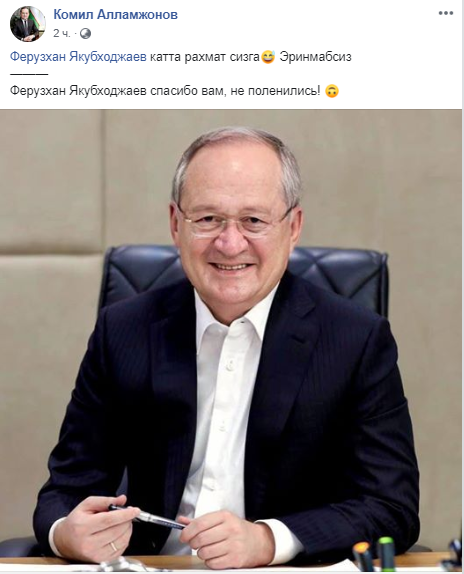Viewport: 464px width, 574px height.
Task: Open the blue tagged Ферузхан Якубходжаев link
Action: click(x=78, y=57)
